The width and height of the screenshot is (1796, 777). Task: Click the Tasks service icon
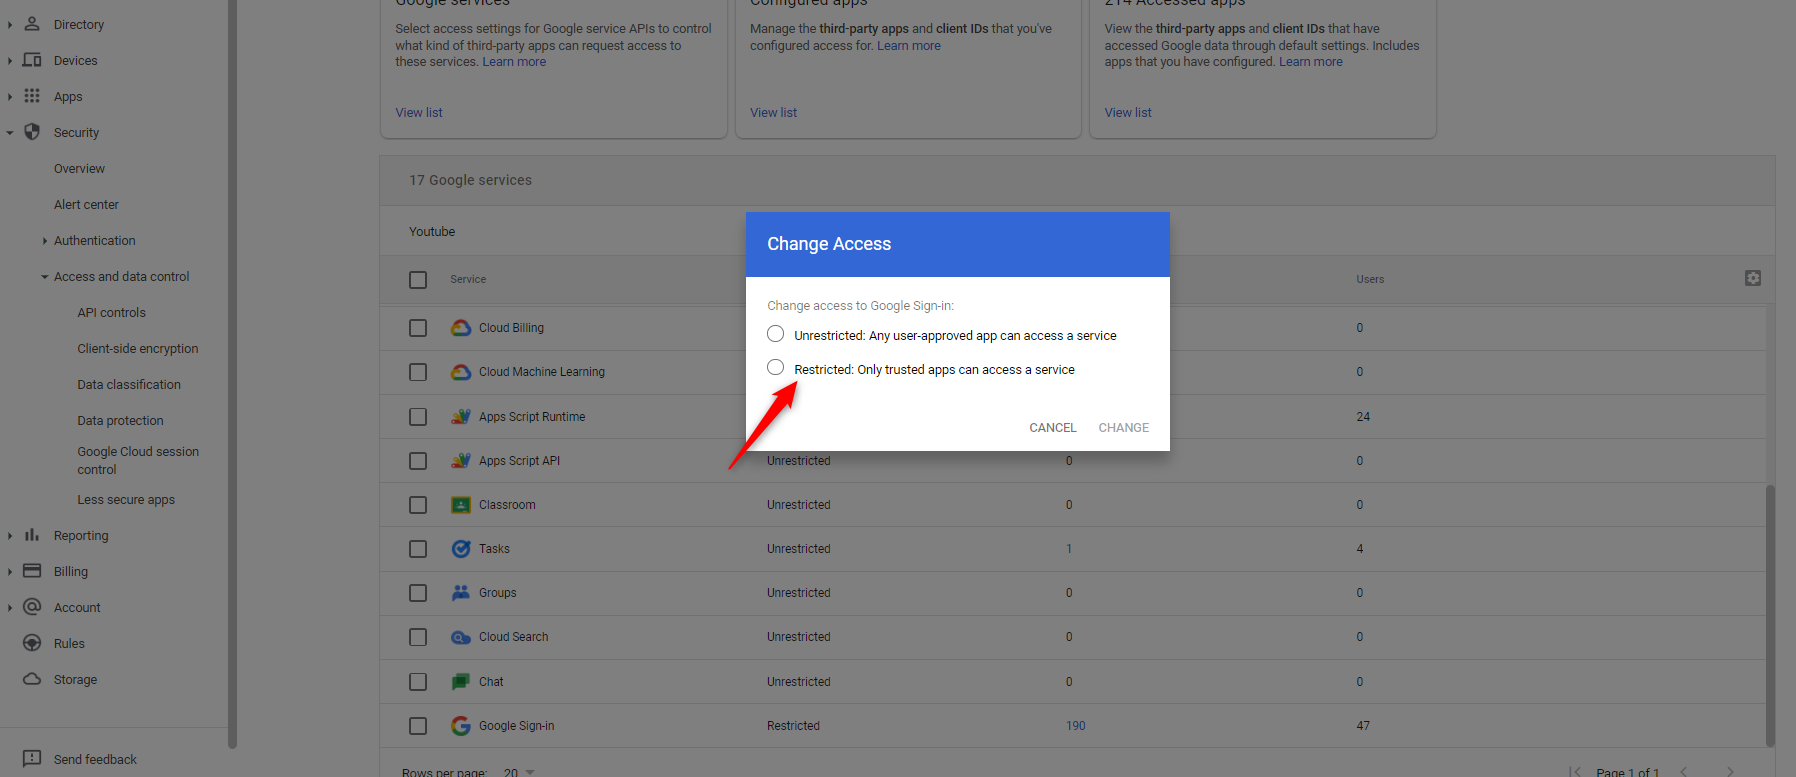pyautogui.click(x=461, y=549)
